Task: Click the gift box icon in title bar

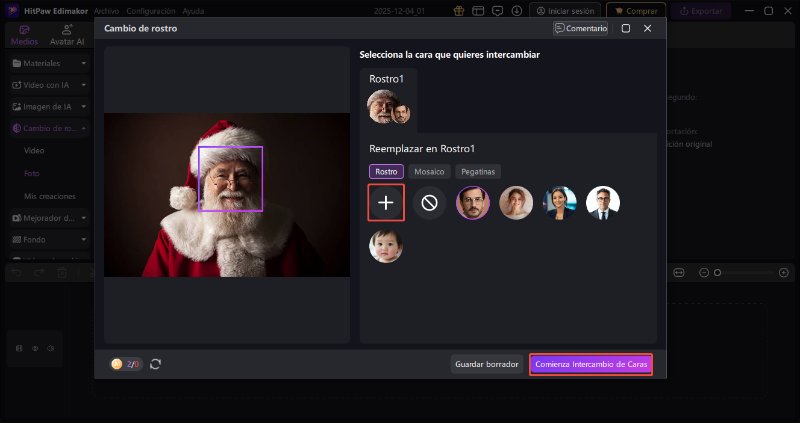Action: coord(459,11)
